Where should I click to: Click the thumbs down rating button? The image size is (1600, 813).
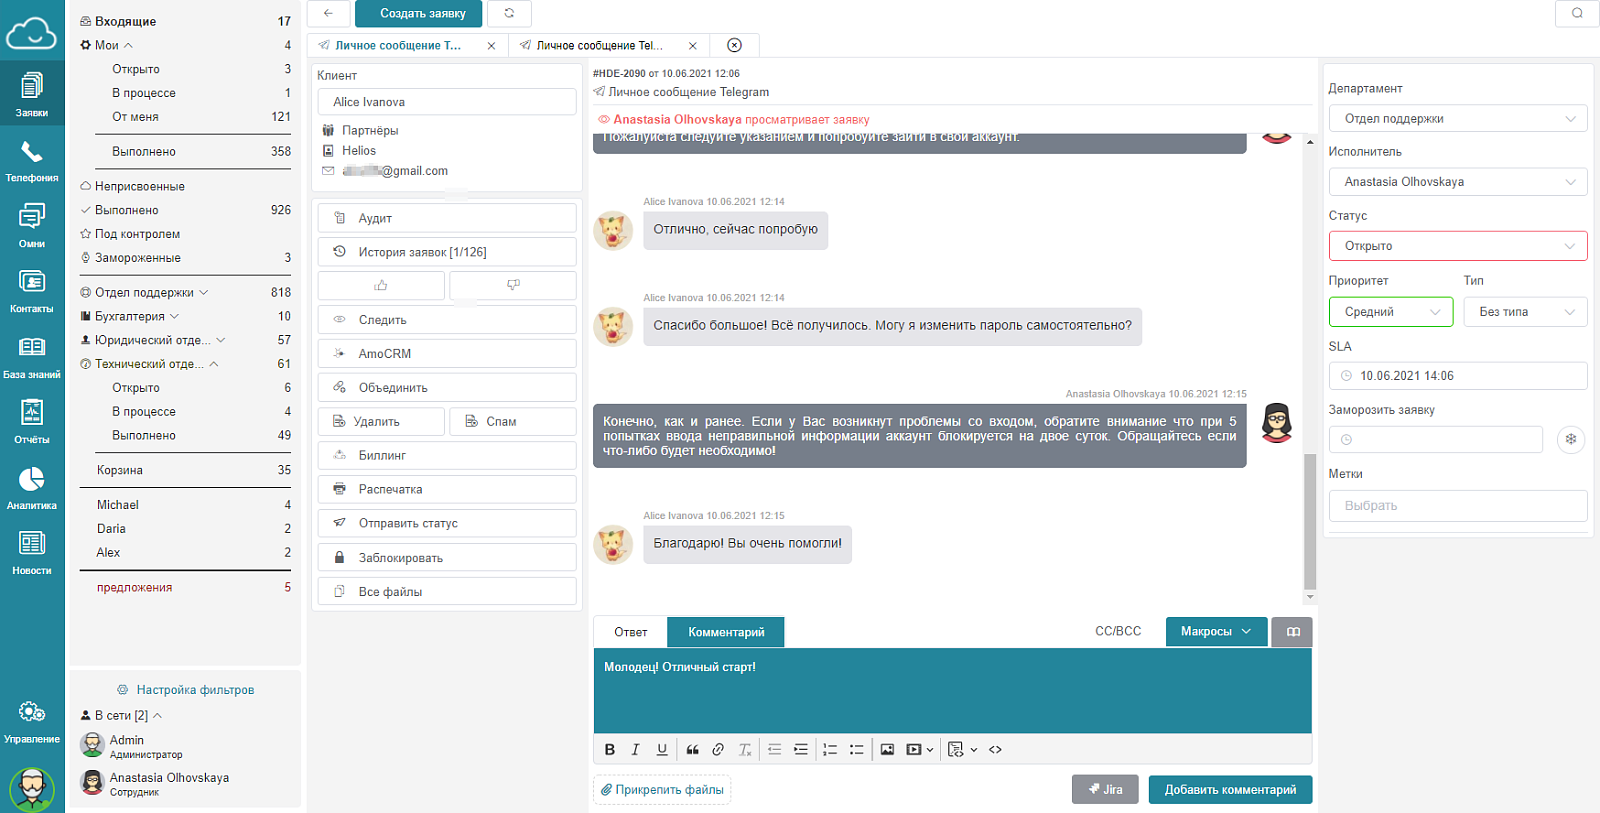coord(513,286)
